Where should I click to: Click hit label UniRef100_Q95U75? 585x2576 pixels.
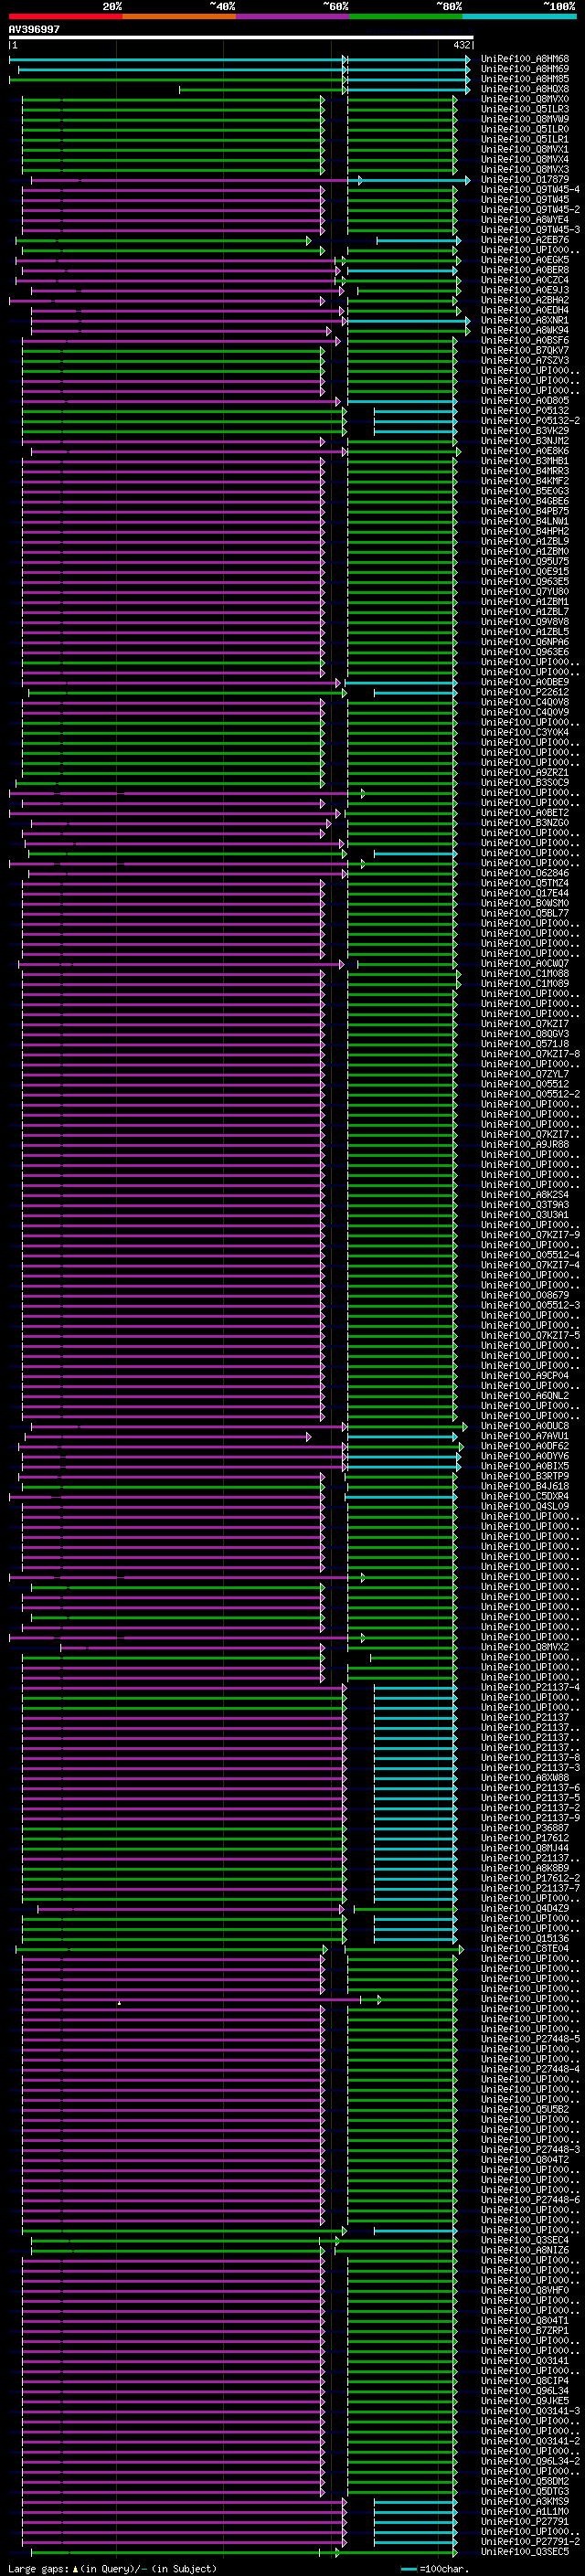point(525,562)
